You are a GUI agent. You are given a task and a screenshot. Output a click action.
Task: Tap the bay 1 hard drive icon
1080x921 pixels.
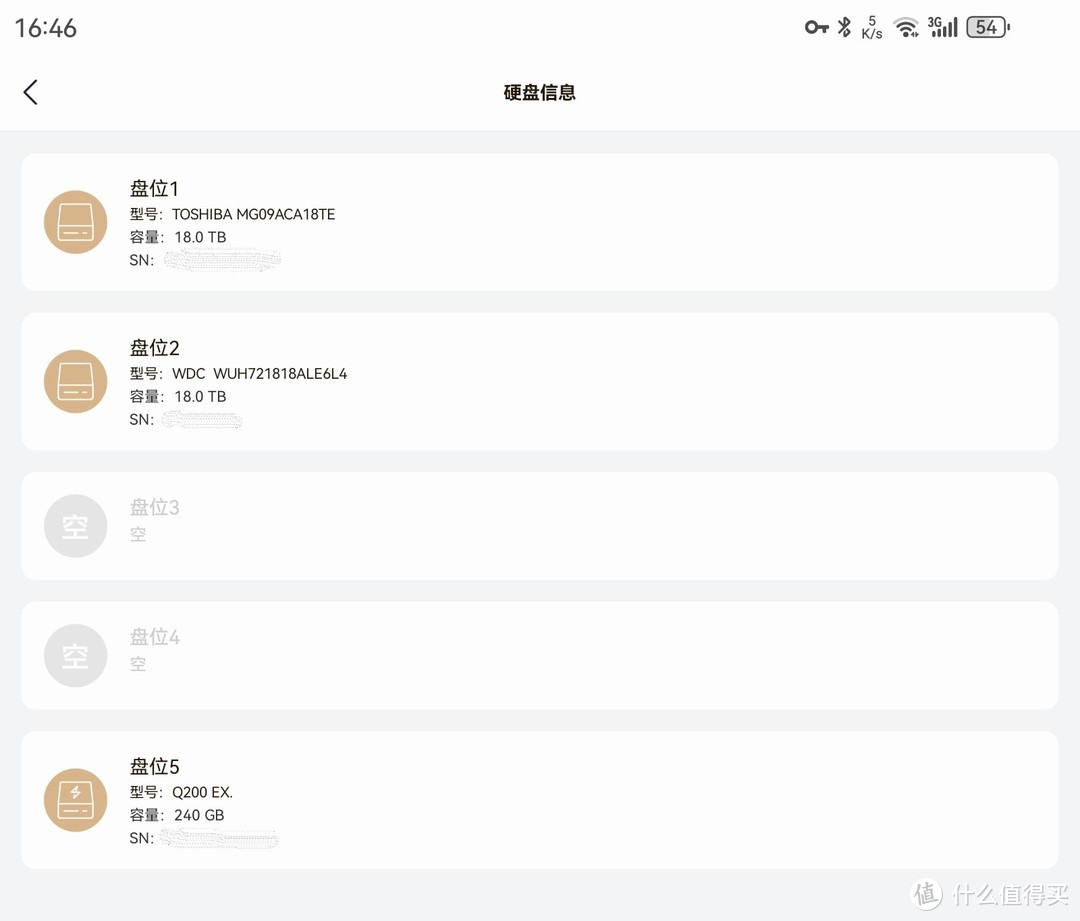click(x=75, y=222)
